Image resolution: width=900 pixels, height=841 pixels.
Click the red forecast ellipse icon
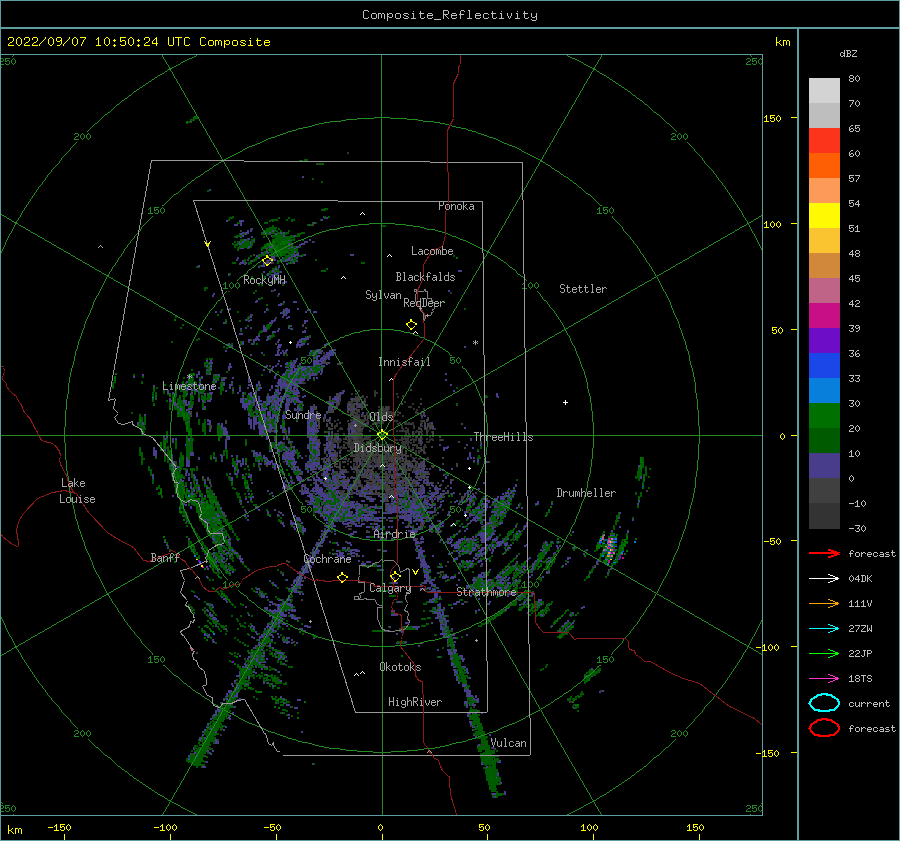(824, 728)
